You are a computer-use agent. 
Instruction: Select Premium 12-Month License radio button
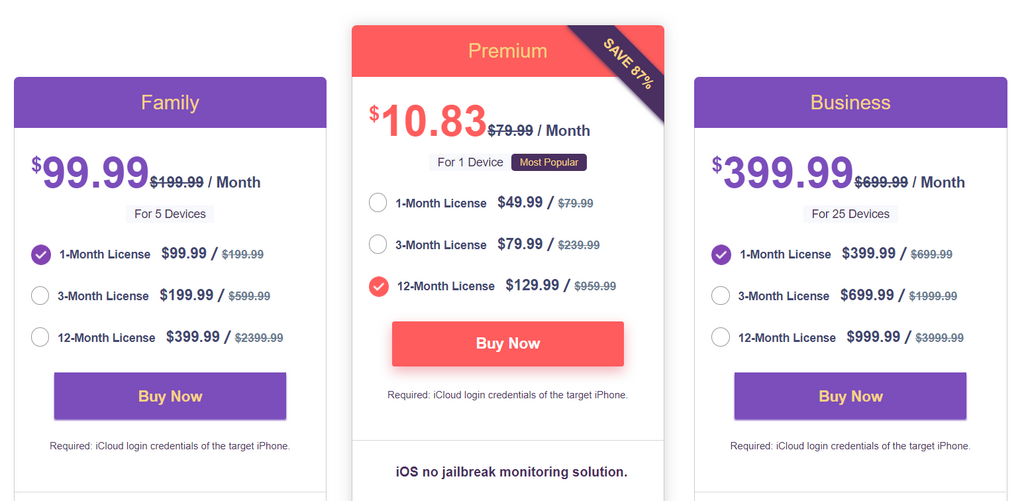click(x=379, y=286)
